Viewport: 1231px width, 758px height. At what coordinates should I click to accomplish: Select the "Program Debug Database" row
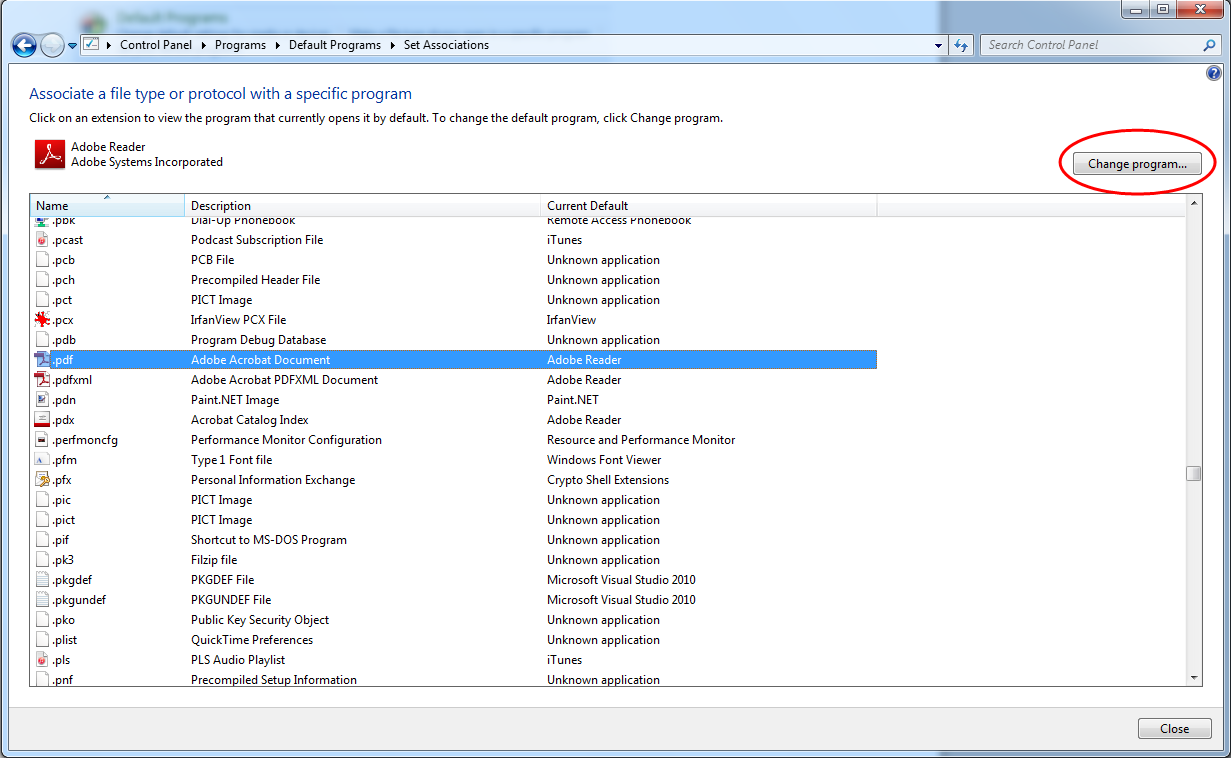454,340
